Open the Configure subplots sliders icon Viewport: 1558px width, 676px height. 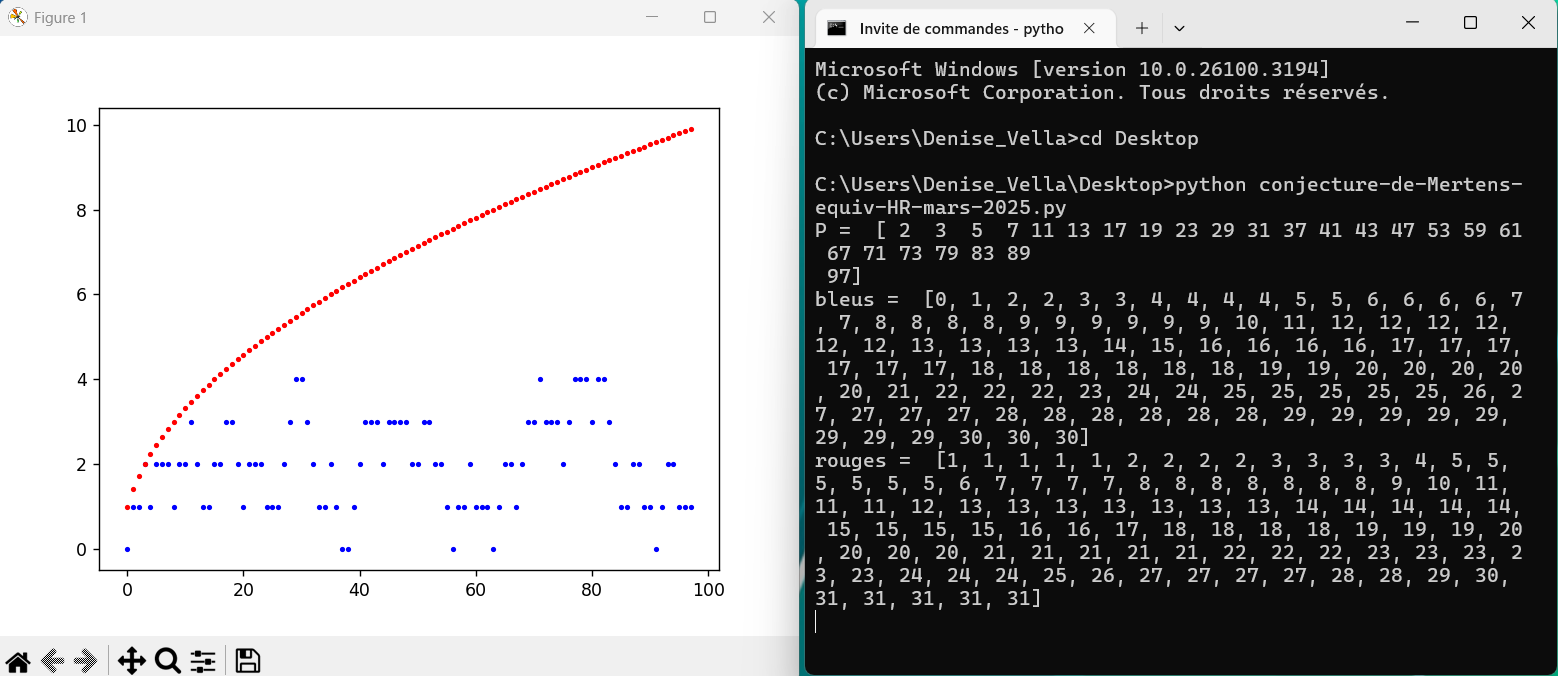203,661
